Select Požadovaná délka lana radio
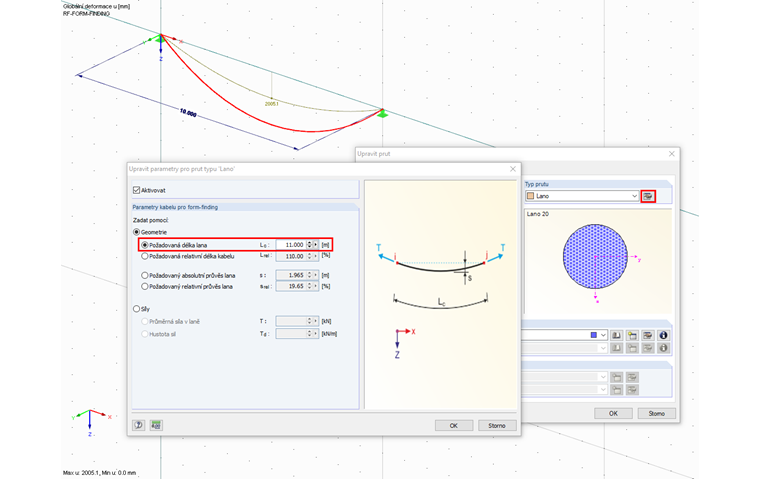760x479 pixels. 144,245
